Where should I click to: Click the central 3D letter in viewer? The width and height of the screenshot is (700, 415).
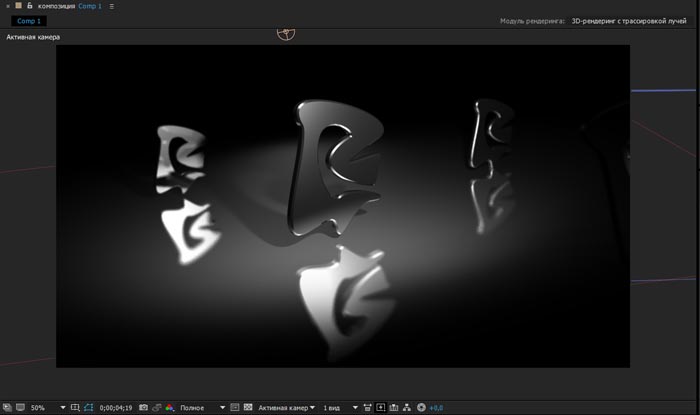coord(337,168)
